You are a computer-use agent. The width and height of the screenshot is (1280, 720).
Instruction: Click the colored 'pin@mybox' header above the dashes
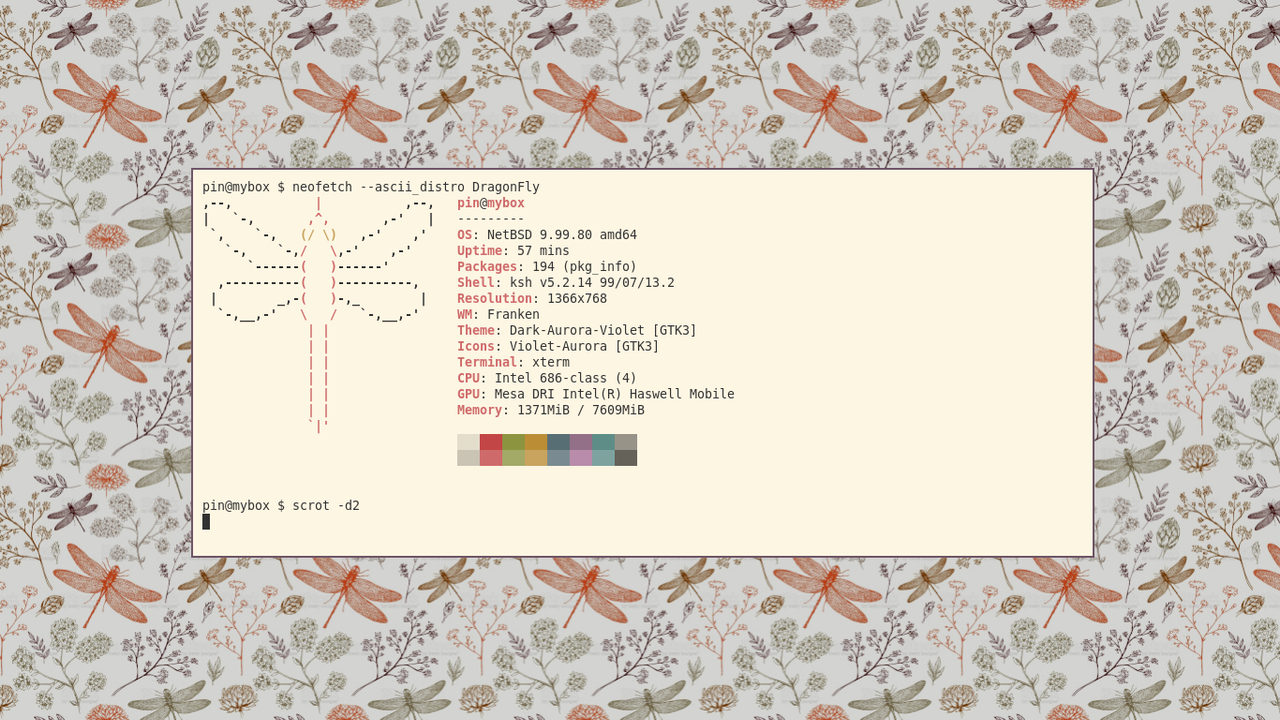click(x=491, y=203)
